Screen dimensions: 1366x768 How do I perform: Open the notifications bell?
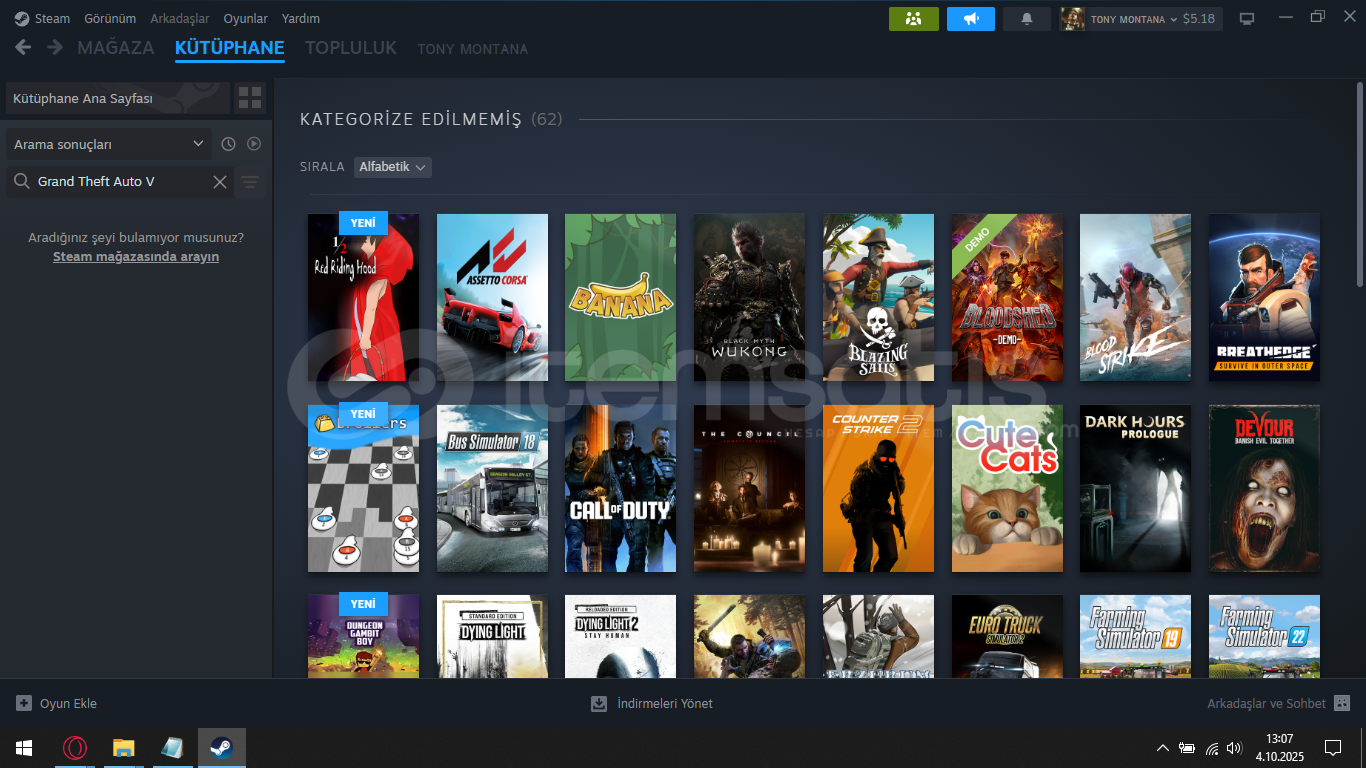click(1027, 19)
